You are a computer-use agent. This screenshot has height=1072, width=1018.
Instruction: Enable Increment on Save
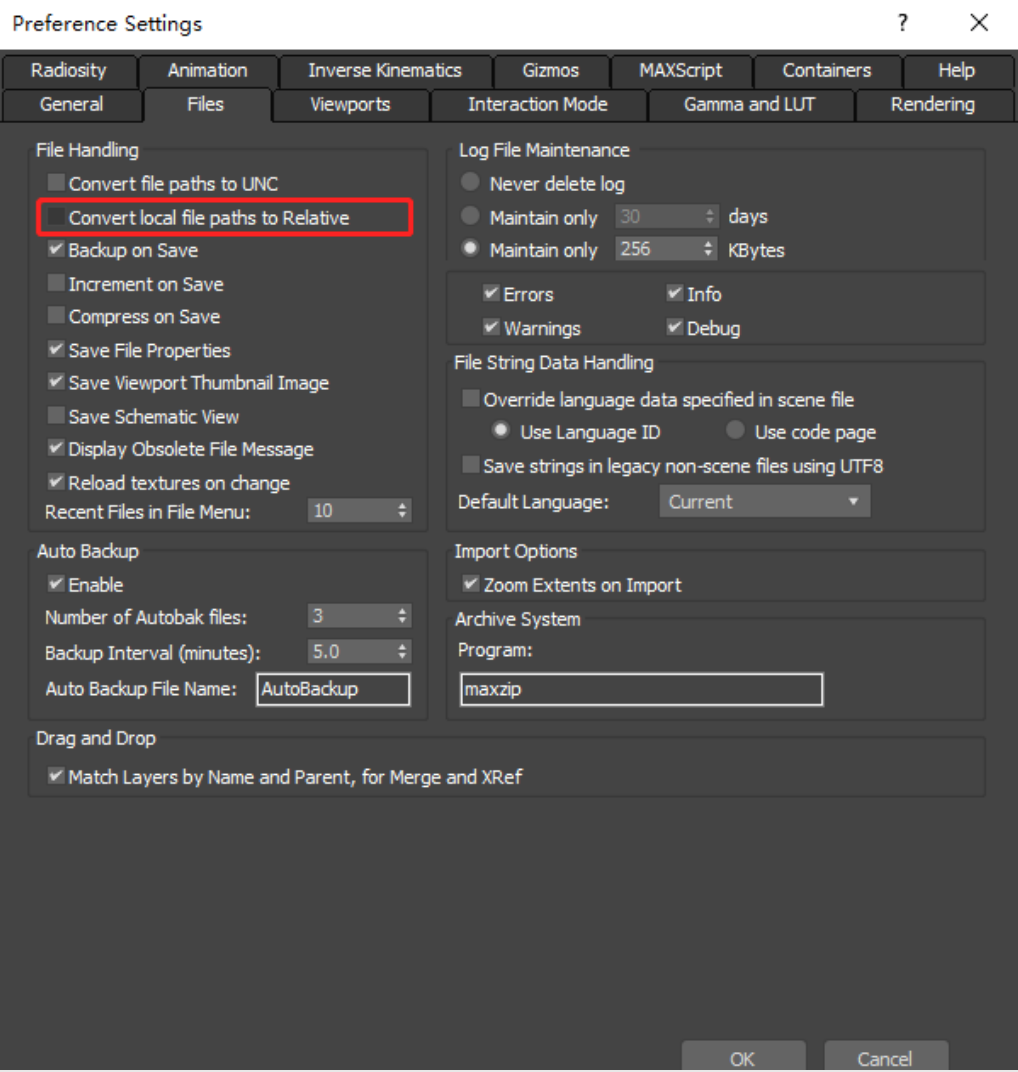click(x=56, y=283)
